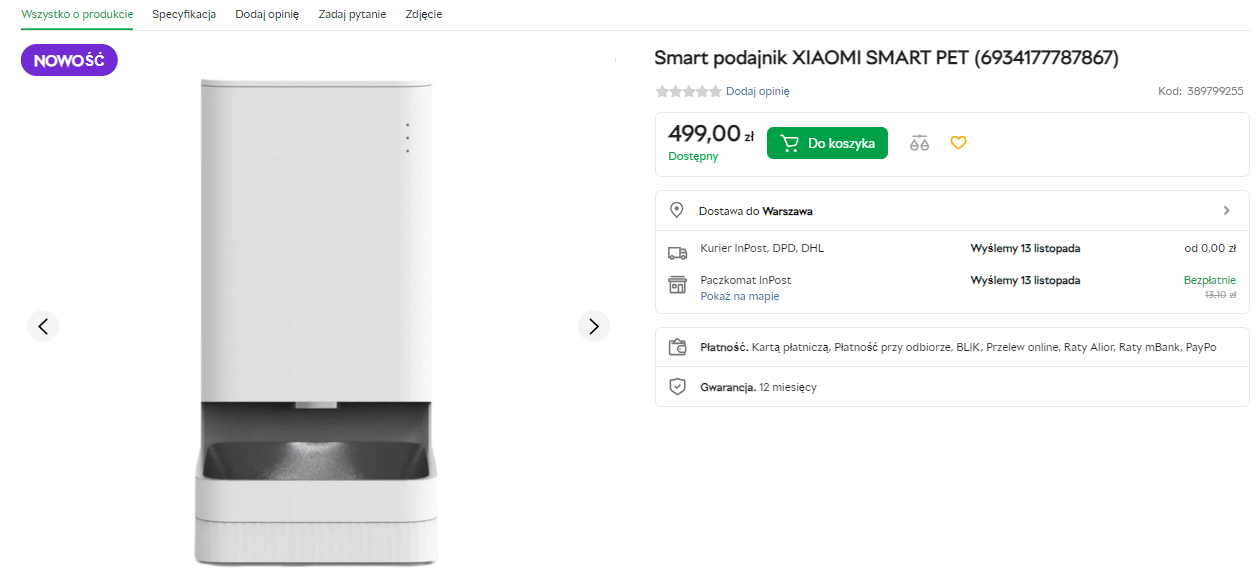
Task: Show next product image arrow
Action: click(594, 326)
